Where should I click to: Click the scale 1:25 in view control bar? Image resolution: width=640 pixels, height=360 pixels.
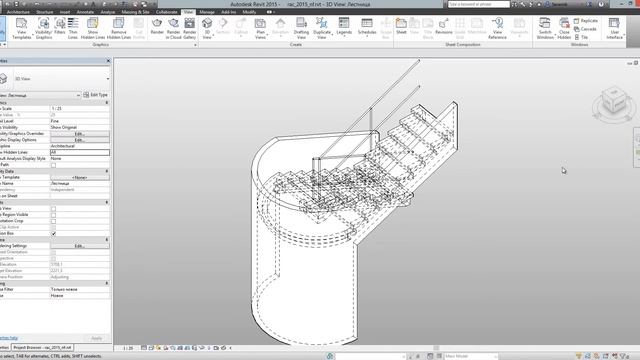click(128, 348)
